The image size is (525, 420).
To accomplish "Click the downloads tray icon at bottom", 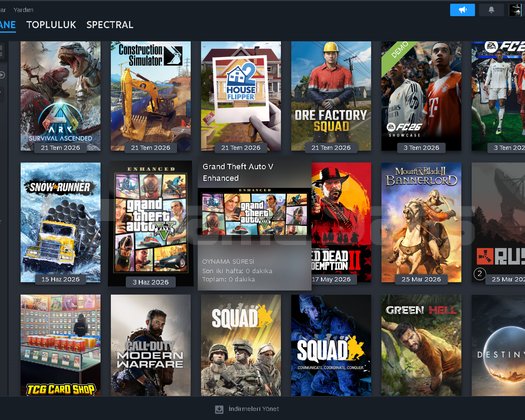I will coord(219,409).
